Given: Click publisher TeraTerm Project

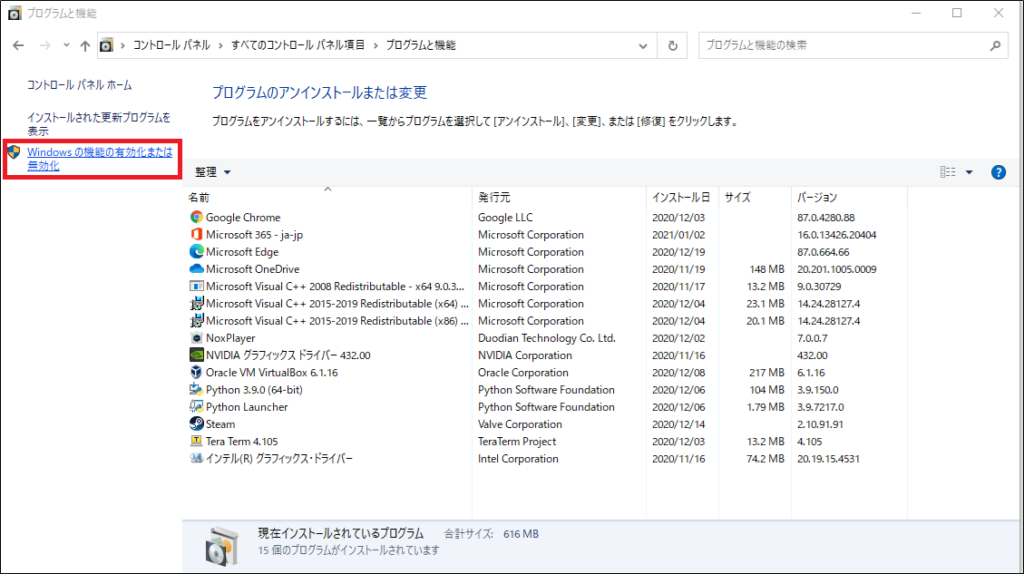Looking at the screenshot, I should pyautogui.click(x=517, y=441).
